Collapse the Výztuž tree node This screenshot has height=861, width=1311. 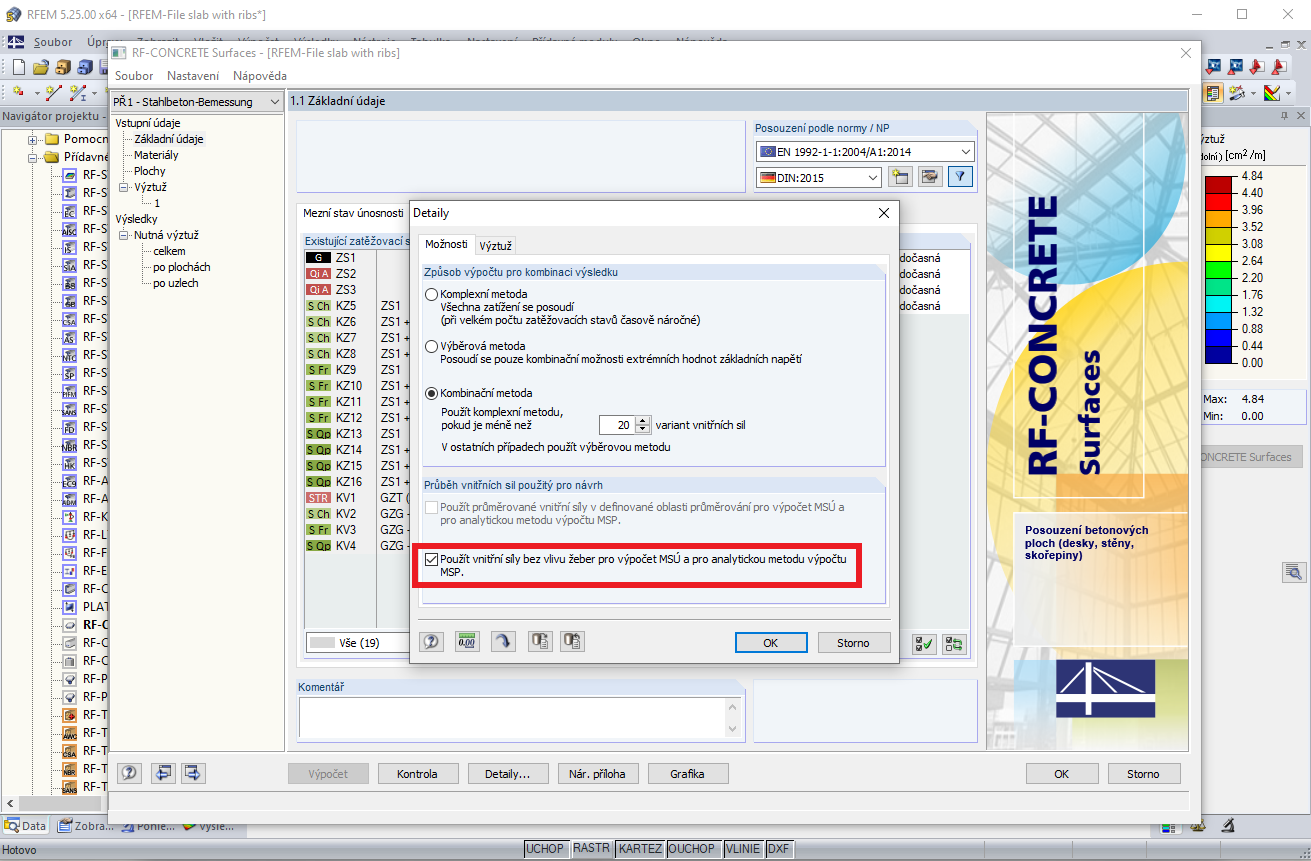click(124, 187)
